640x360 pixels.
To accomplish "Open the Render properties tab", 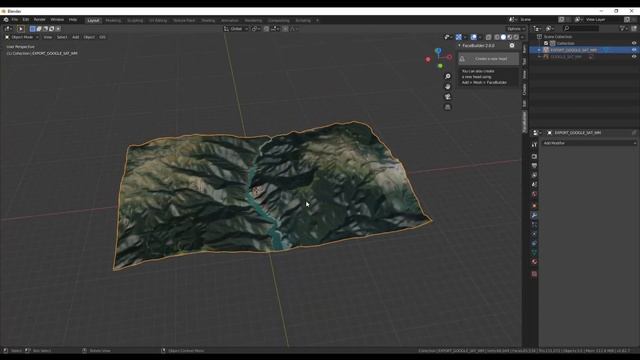I will click(x=534, y=156).
